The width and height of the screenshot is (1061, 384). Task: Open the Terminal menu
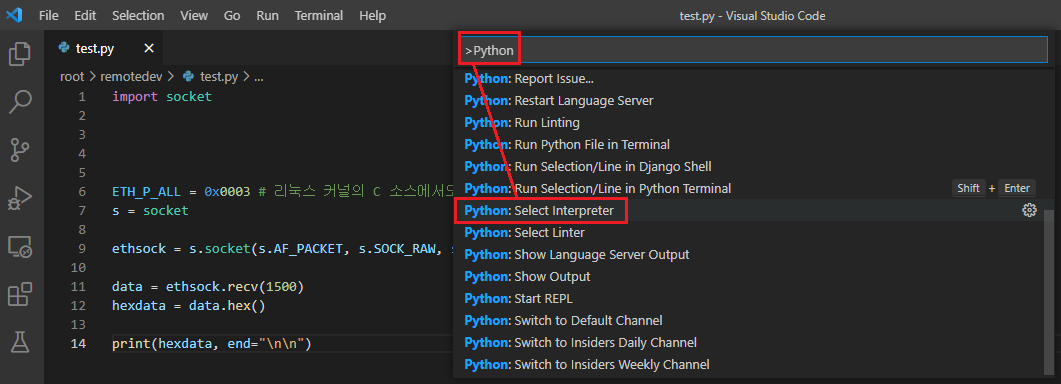point(319,15)
